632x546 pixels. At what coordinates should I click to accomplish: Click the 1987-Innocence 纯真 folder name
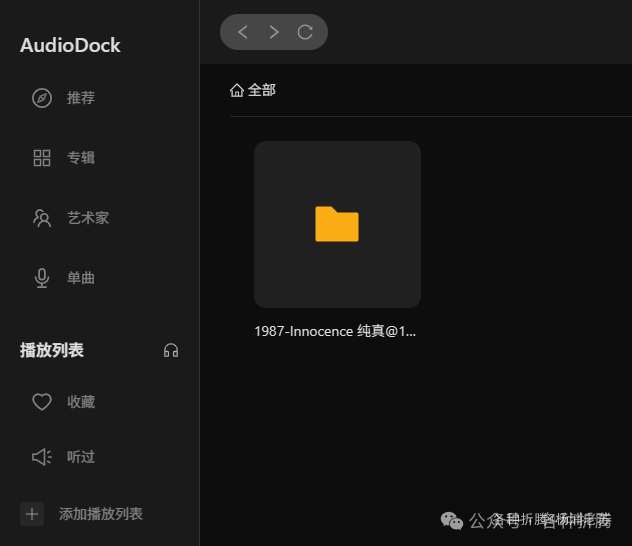(335, 331)
